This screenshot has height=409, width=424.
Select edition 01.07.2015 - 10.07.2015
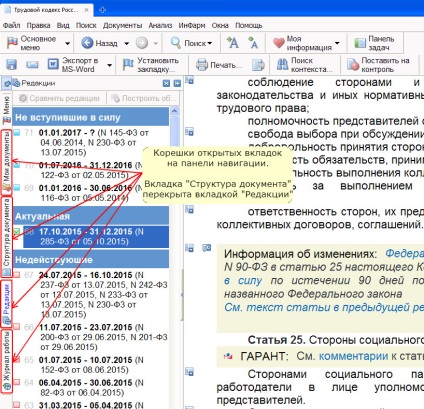coord(92,365)
